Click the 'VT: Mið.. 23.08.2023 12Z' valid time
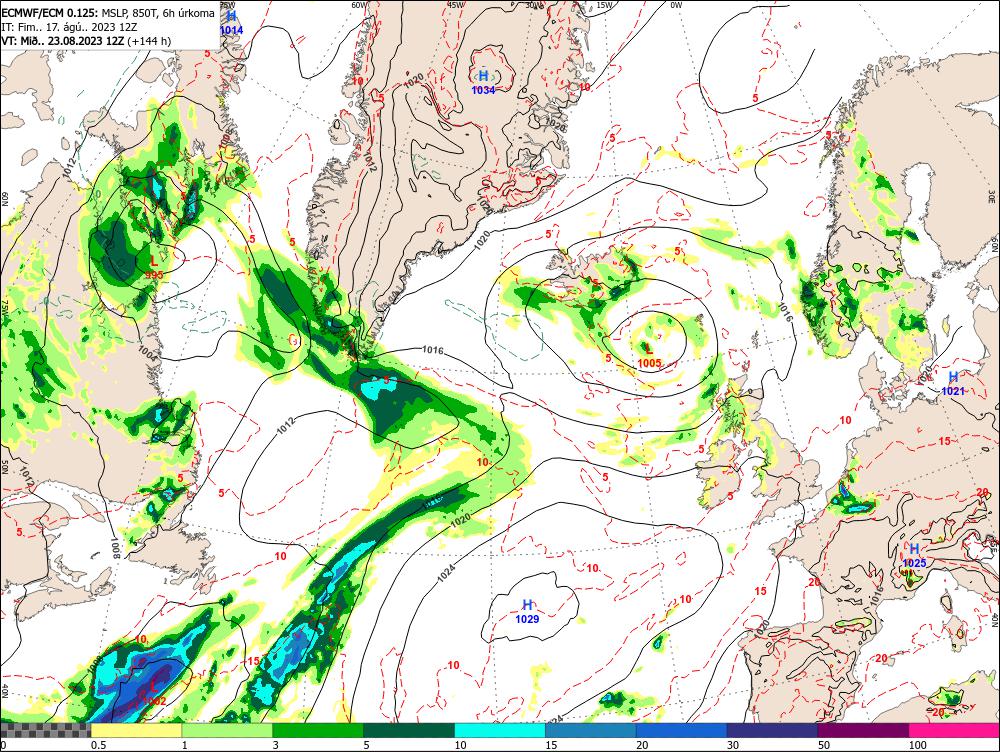 pyautogui.click(x=62, y=41)
